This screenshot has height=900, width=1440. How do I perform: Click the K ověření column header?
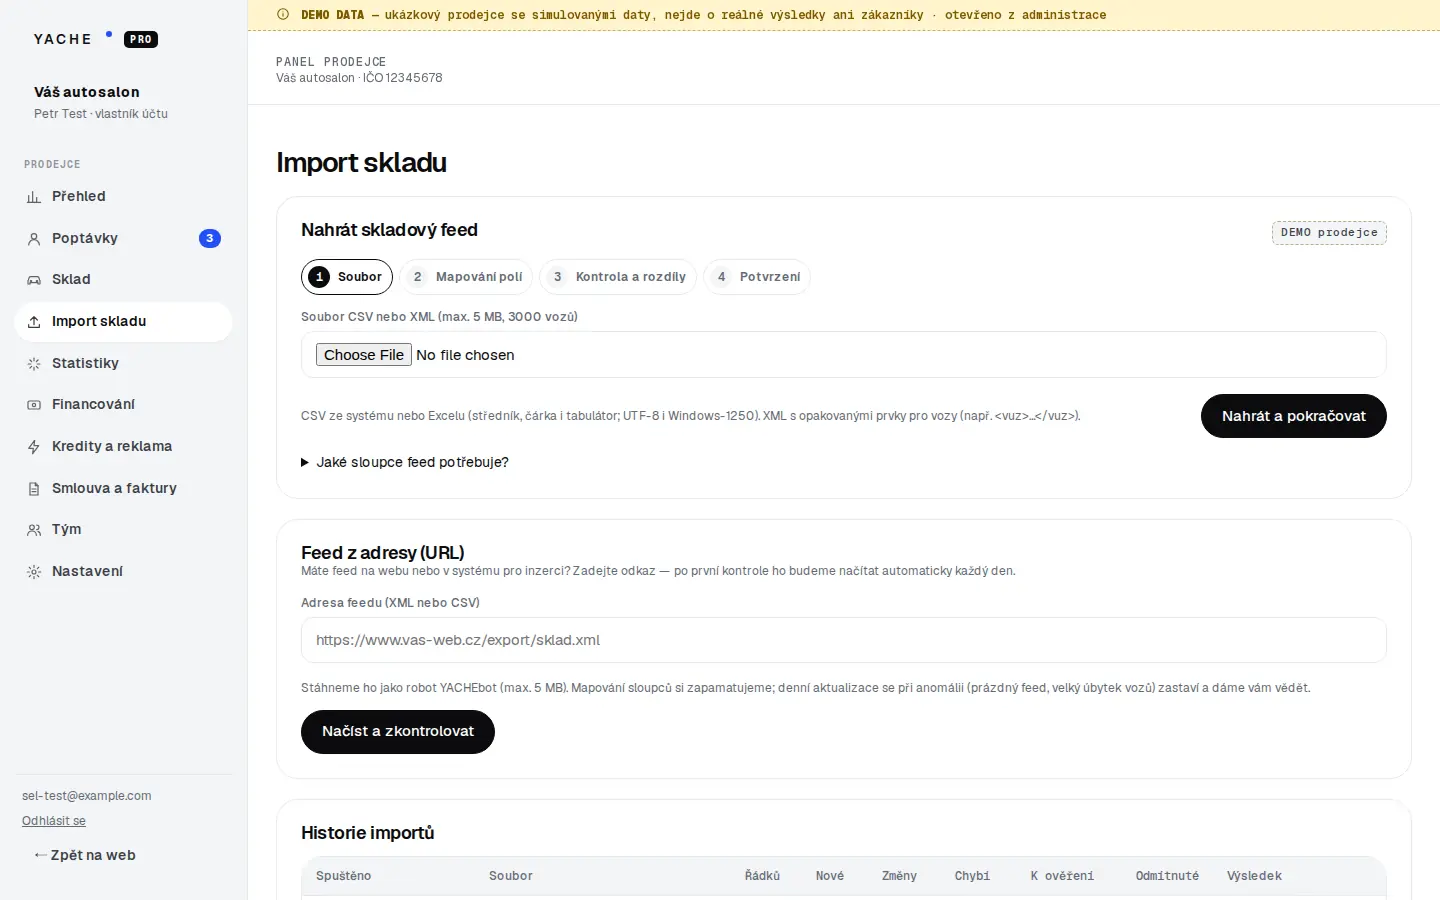click(x=1062, y=876)
